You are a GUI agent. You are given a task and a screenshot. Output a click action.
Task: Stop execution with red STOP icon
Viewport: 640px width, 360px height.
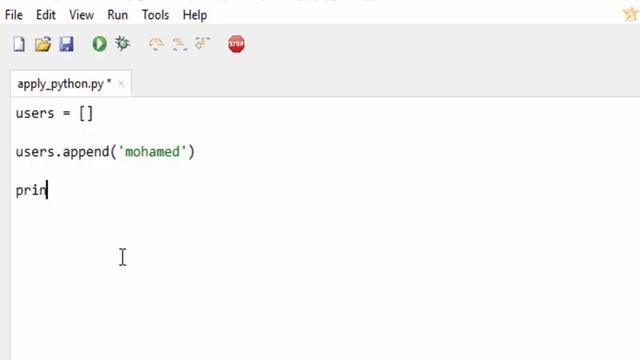pyautogui.click(x=236, y=44)
